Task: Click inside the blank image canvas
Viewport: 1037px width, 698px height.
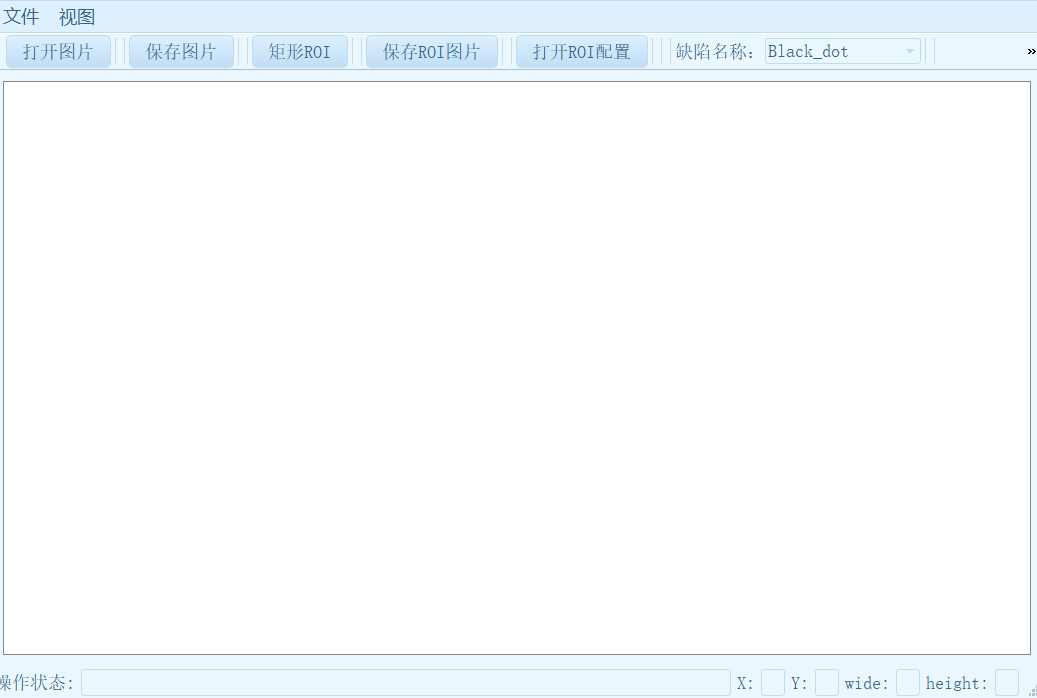Action: pos(517,368)
